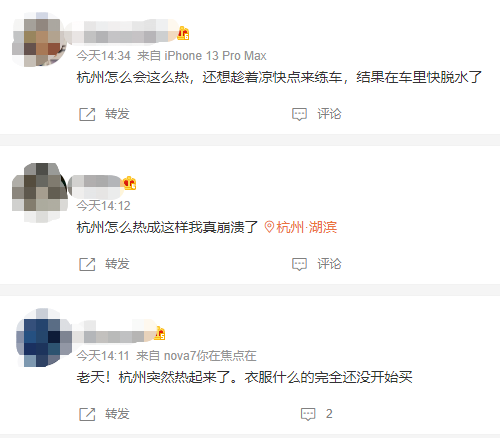Open the iPhone 13 Pro Max source link
Image resolution: width=500 pixels, height=438 pixels.
coord(215,56)
